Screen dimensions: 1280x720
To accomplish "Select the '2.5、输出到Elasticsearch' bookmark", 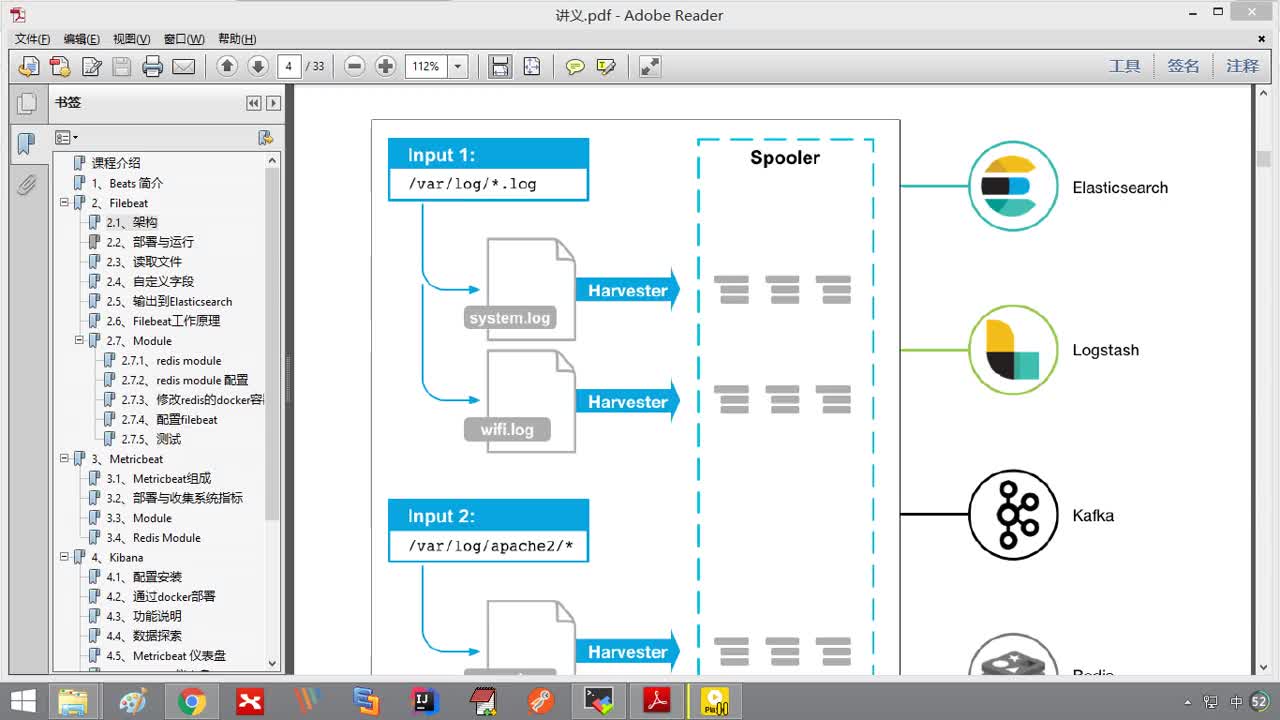I will 169,301.
